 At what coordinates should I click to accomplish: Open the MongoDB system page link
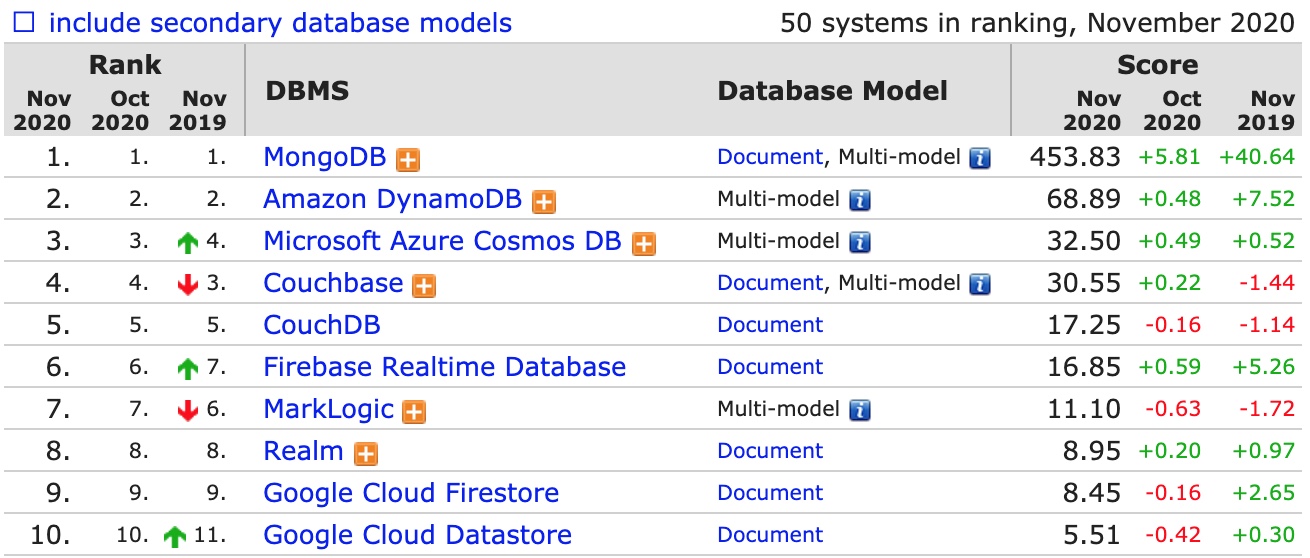(x=326, y=157)
